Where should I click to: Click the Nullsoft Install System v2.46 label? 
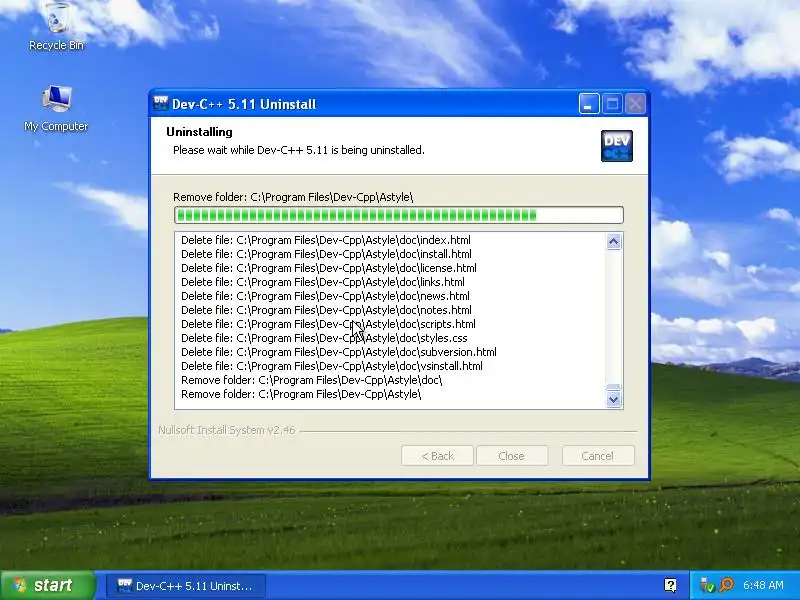[227, 430]
